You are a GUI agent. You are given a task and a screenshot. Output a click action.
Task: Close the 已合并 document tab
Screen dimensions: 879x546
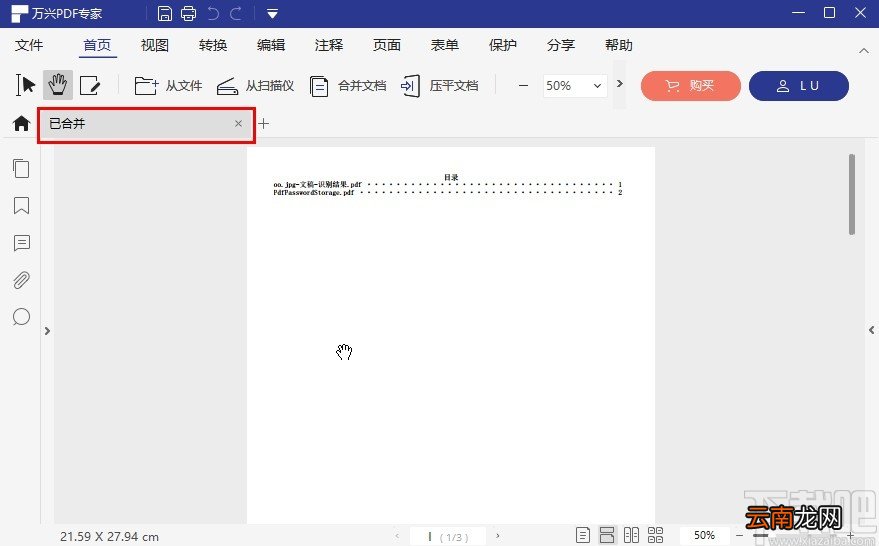click(238, 123)
